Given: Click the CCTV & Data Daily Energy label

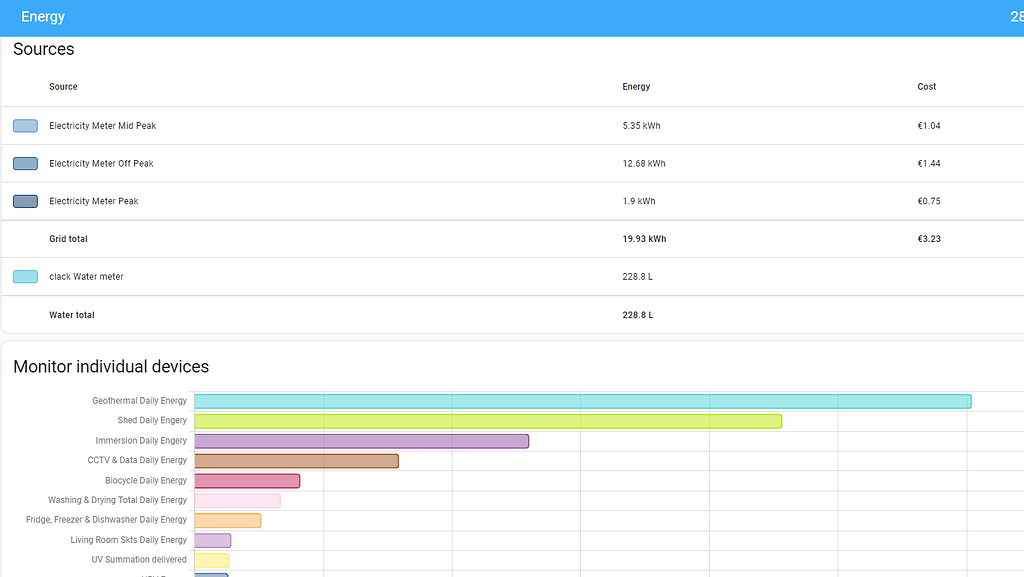Looking at the screenshot, I should pyautogui.click(x=137, y=460).
